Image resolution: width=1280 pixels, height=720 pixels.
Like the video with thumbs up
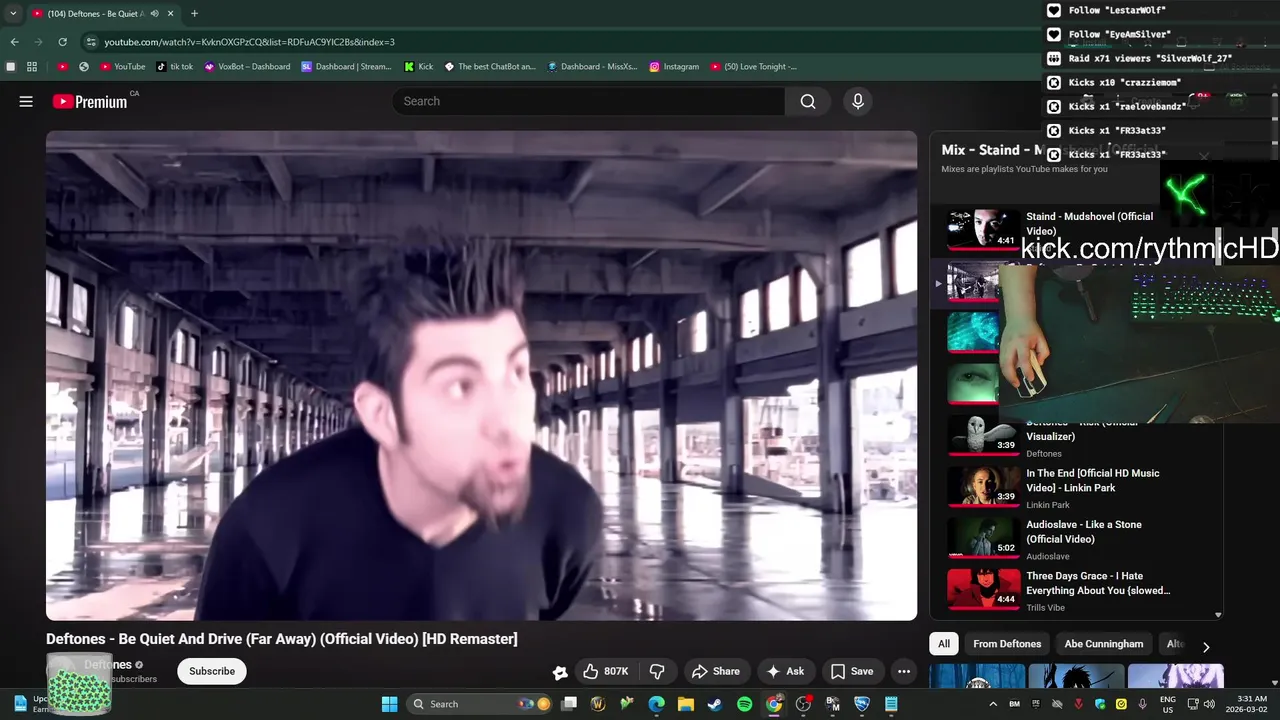click(x=606, y=671)
